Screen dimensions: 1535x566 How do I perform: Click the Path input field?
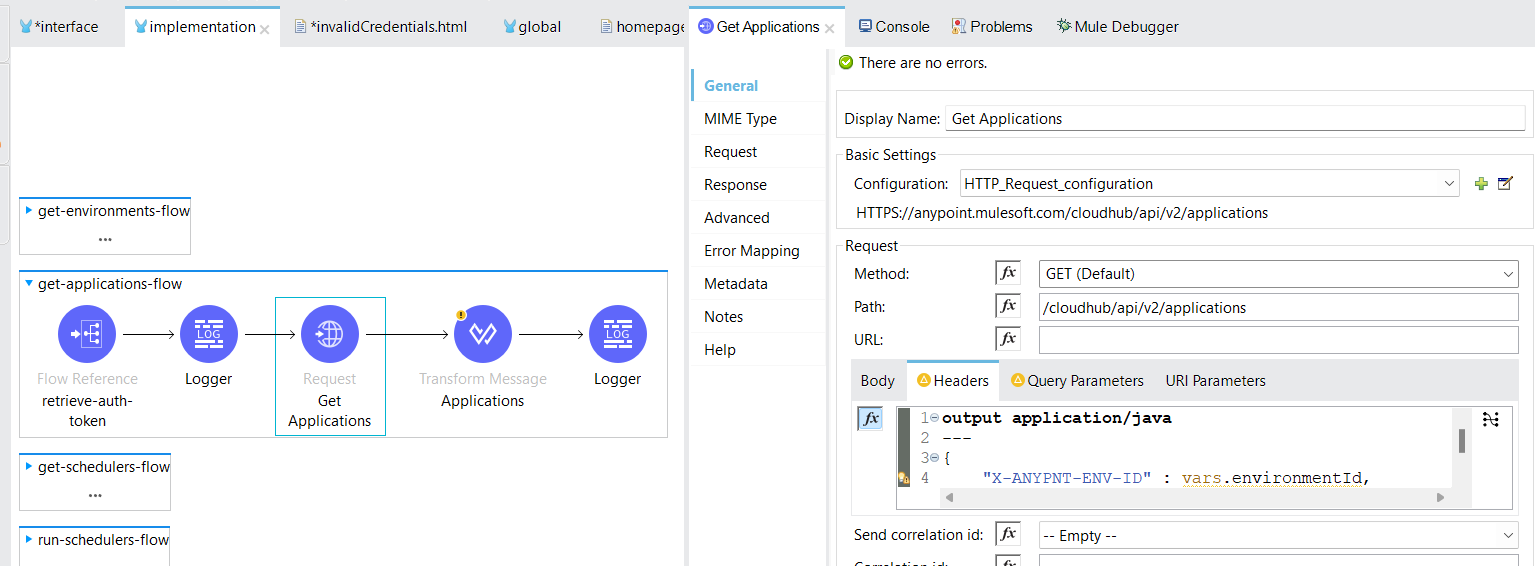1279,307
